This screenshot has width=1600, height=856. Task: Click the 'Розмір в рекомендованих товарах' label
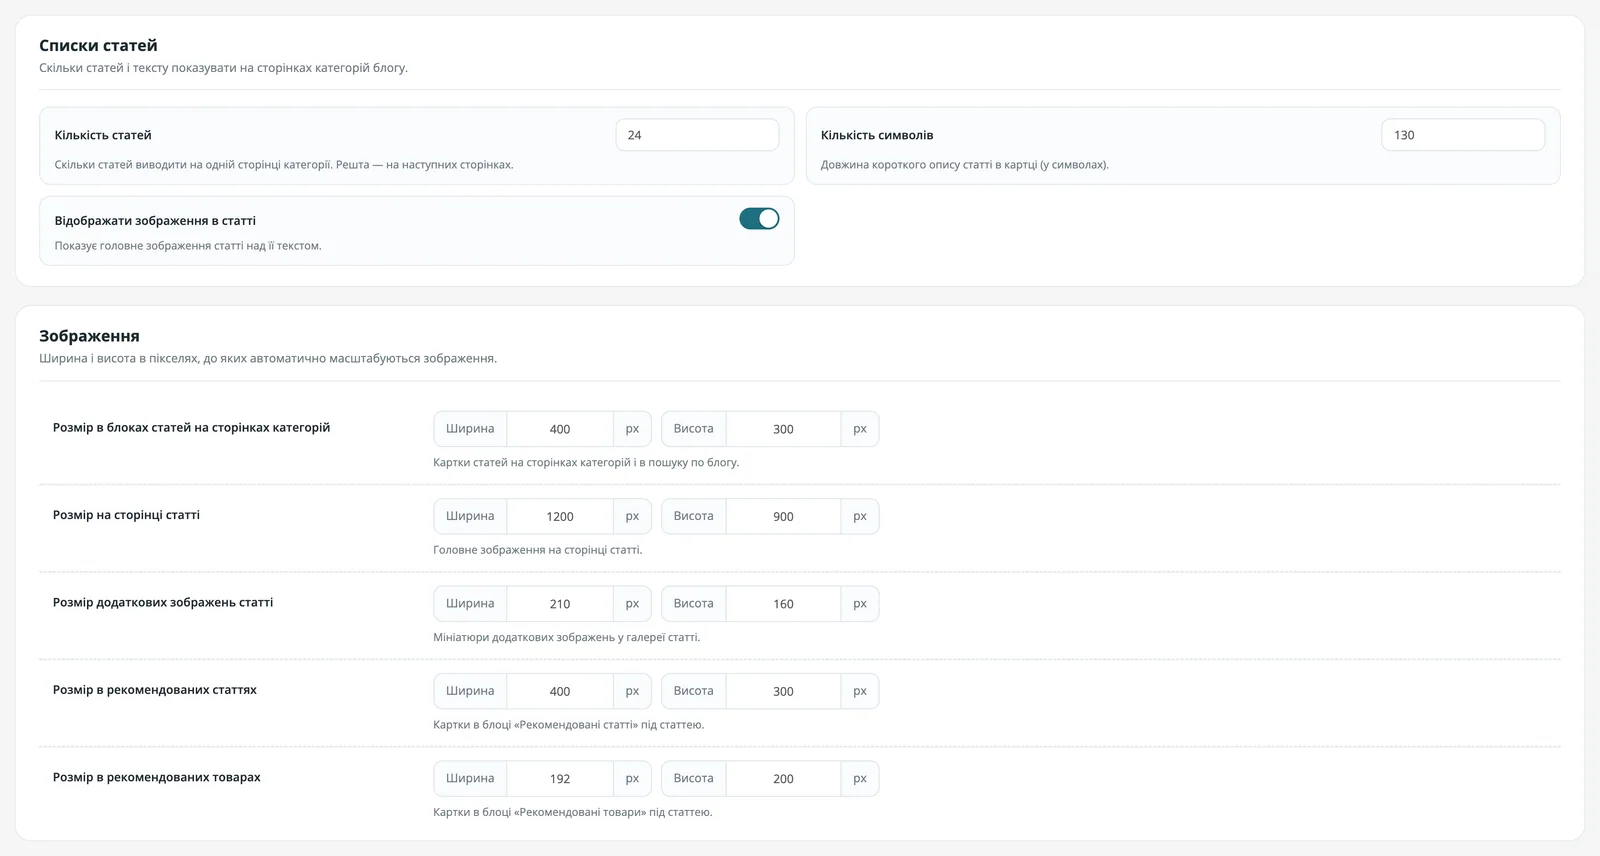pos(157,777)
